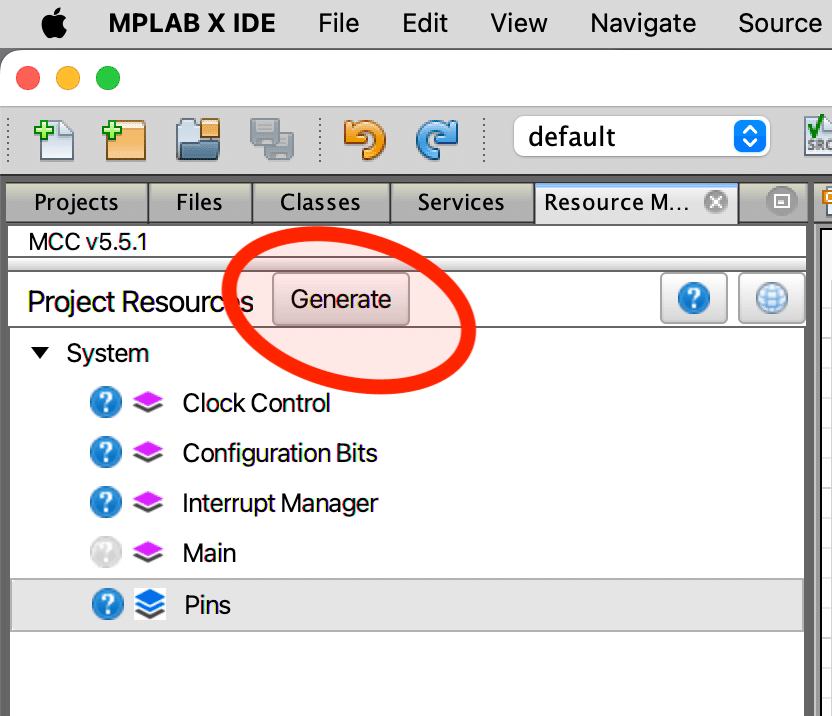Select the Resource M... tab
The width and height of the screenshot is (832, 716).
click(x=617, y=202)
